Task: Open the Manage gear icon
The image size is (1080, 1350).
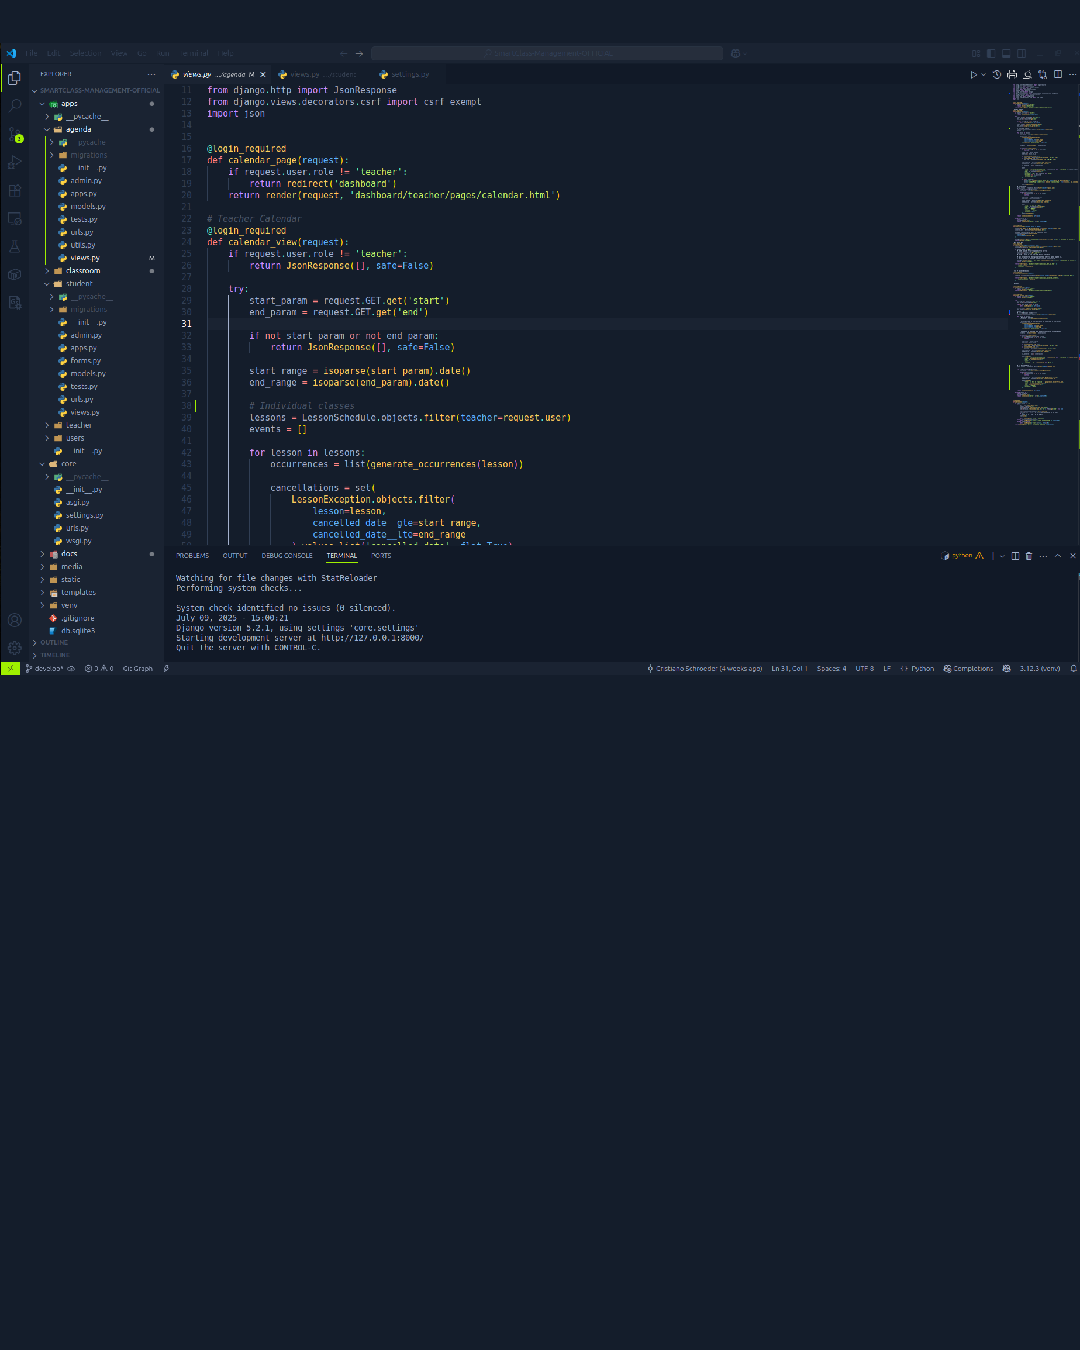Action: (14, 648)
